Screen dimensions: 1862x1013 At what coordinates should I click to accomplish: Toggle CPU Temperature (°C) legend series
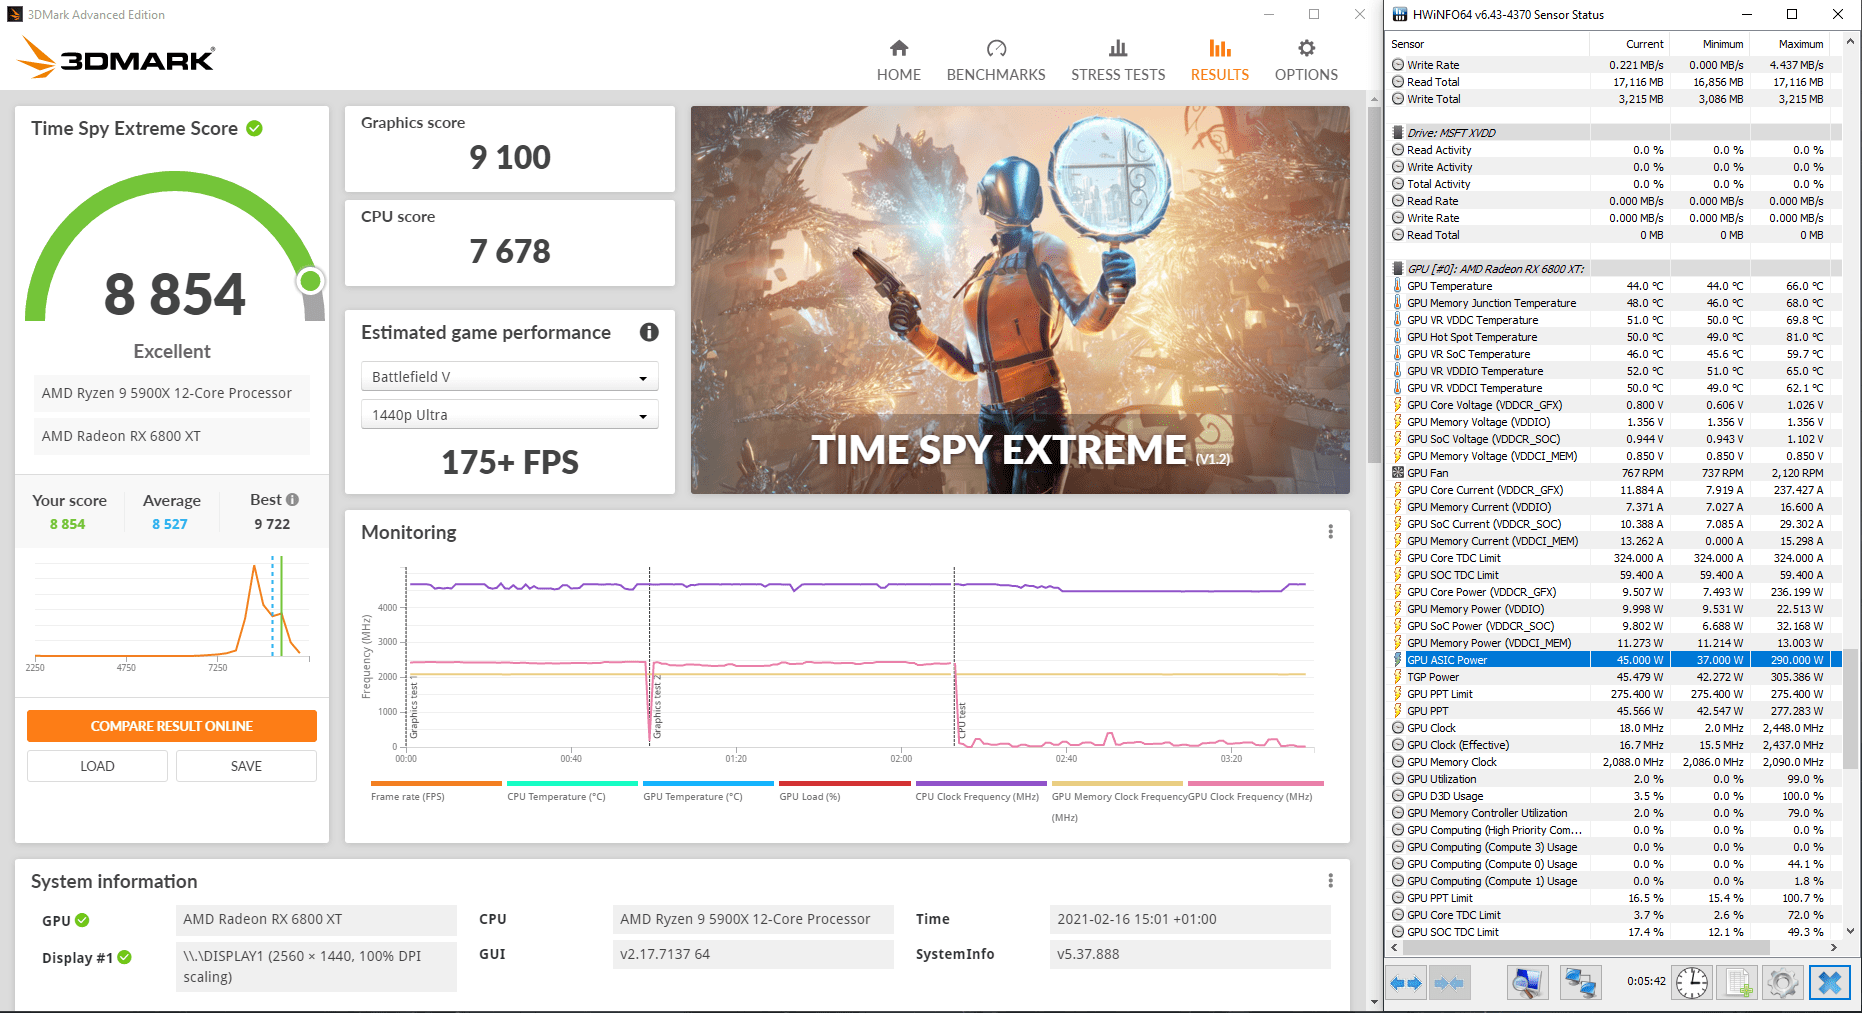click(x=572, y=791)
